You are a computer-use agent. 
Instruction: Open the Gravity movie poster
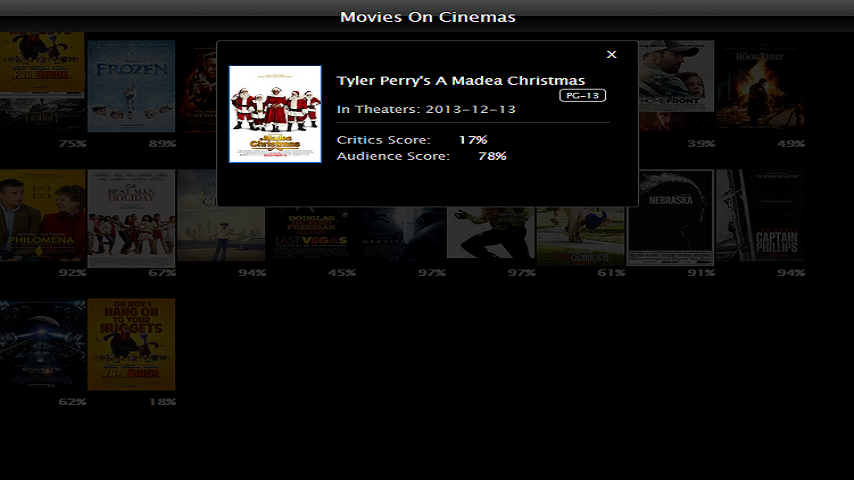tap(401, 234)
